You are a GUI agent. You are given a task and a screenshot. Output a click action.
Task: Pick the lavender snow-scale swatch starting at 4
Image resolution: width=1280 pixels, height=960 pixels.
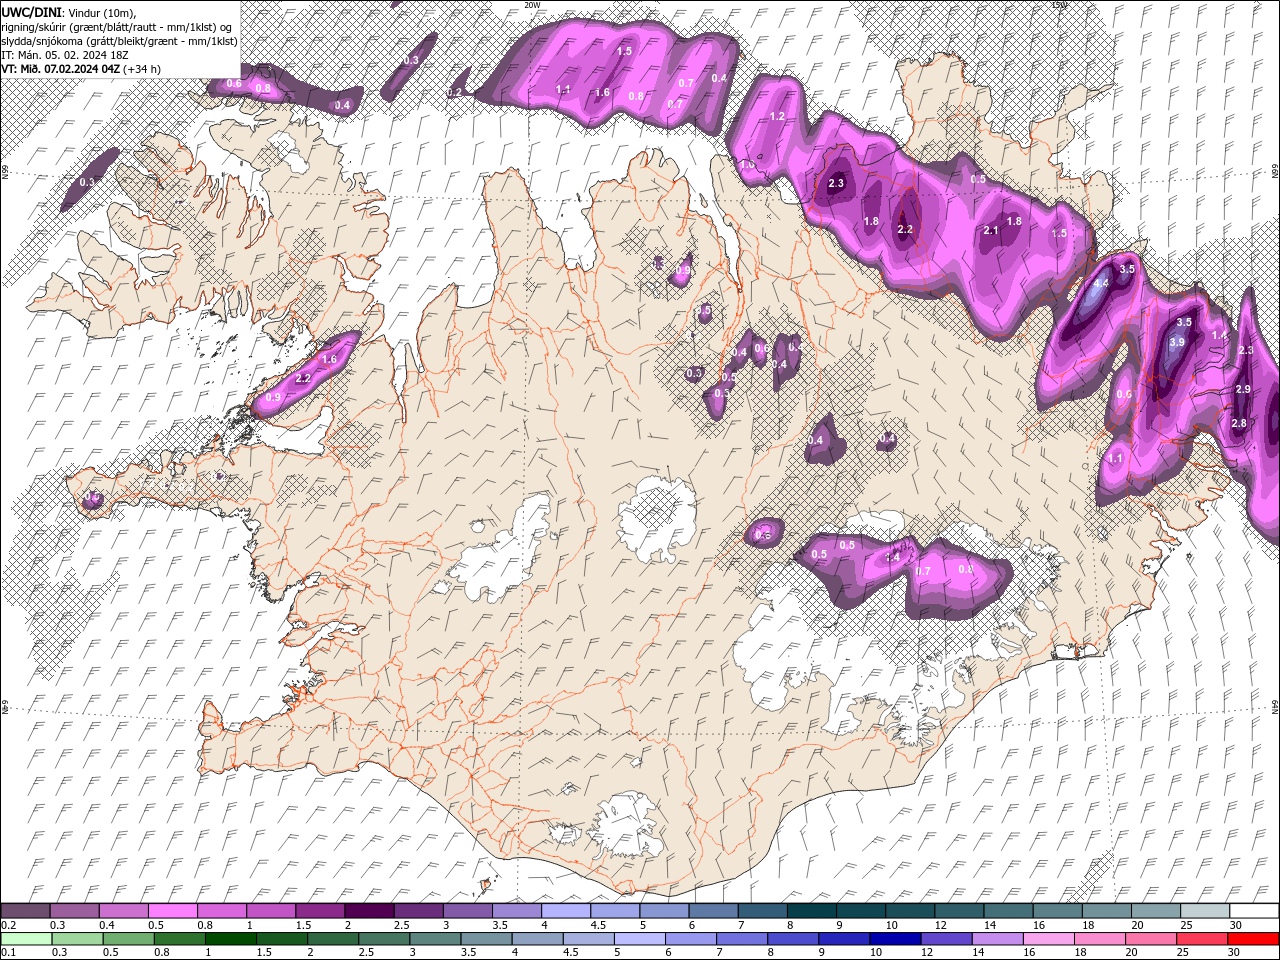(x=565, y=911)
